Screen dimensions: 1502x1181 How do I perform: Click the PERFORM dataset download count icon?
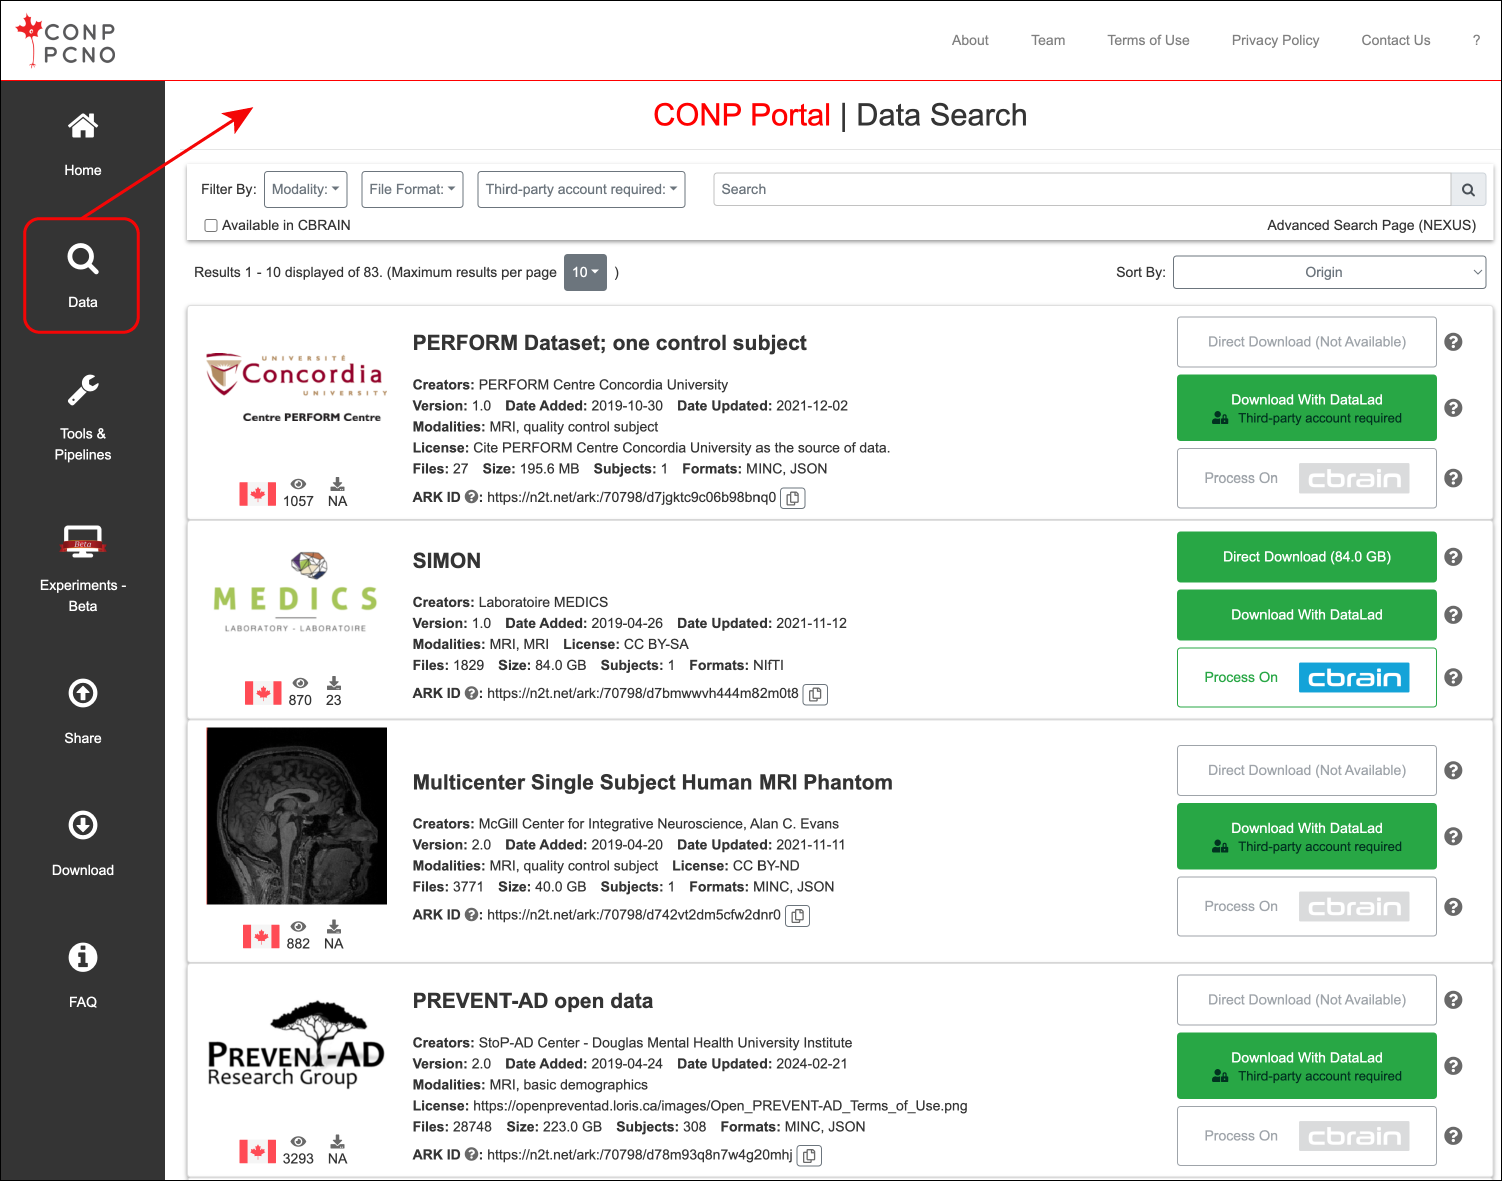point(337,484)
